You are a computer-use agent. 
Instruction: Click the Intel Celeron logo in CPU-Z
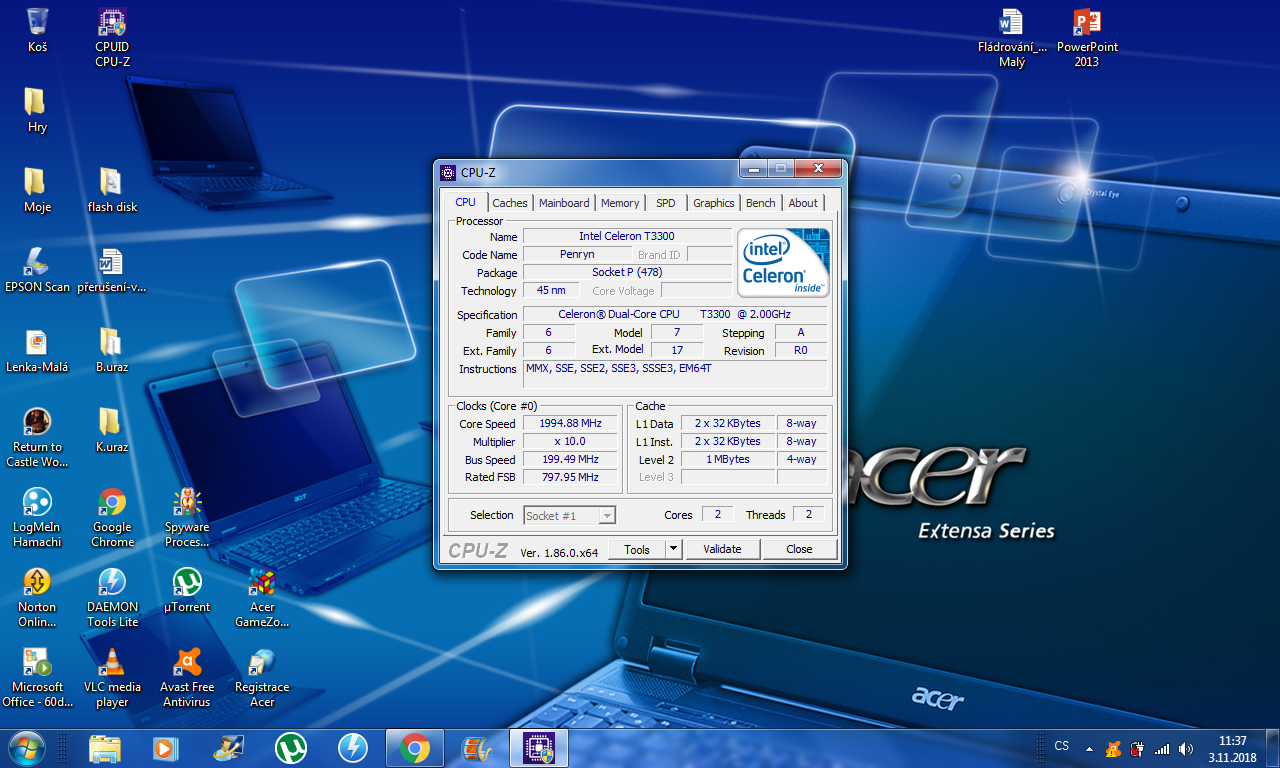[x=783, y=263]
